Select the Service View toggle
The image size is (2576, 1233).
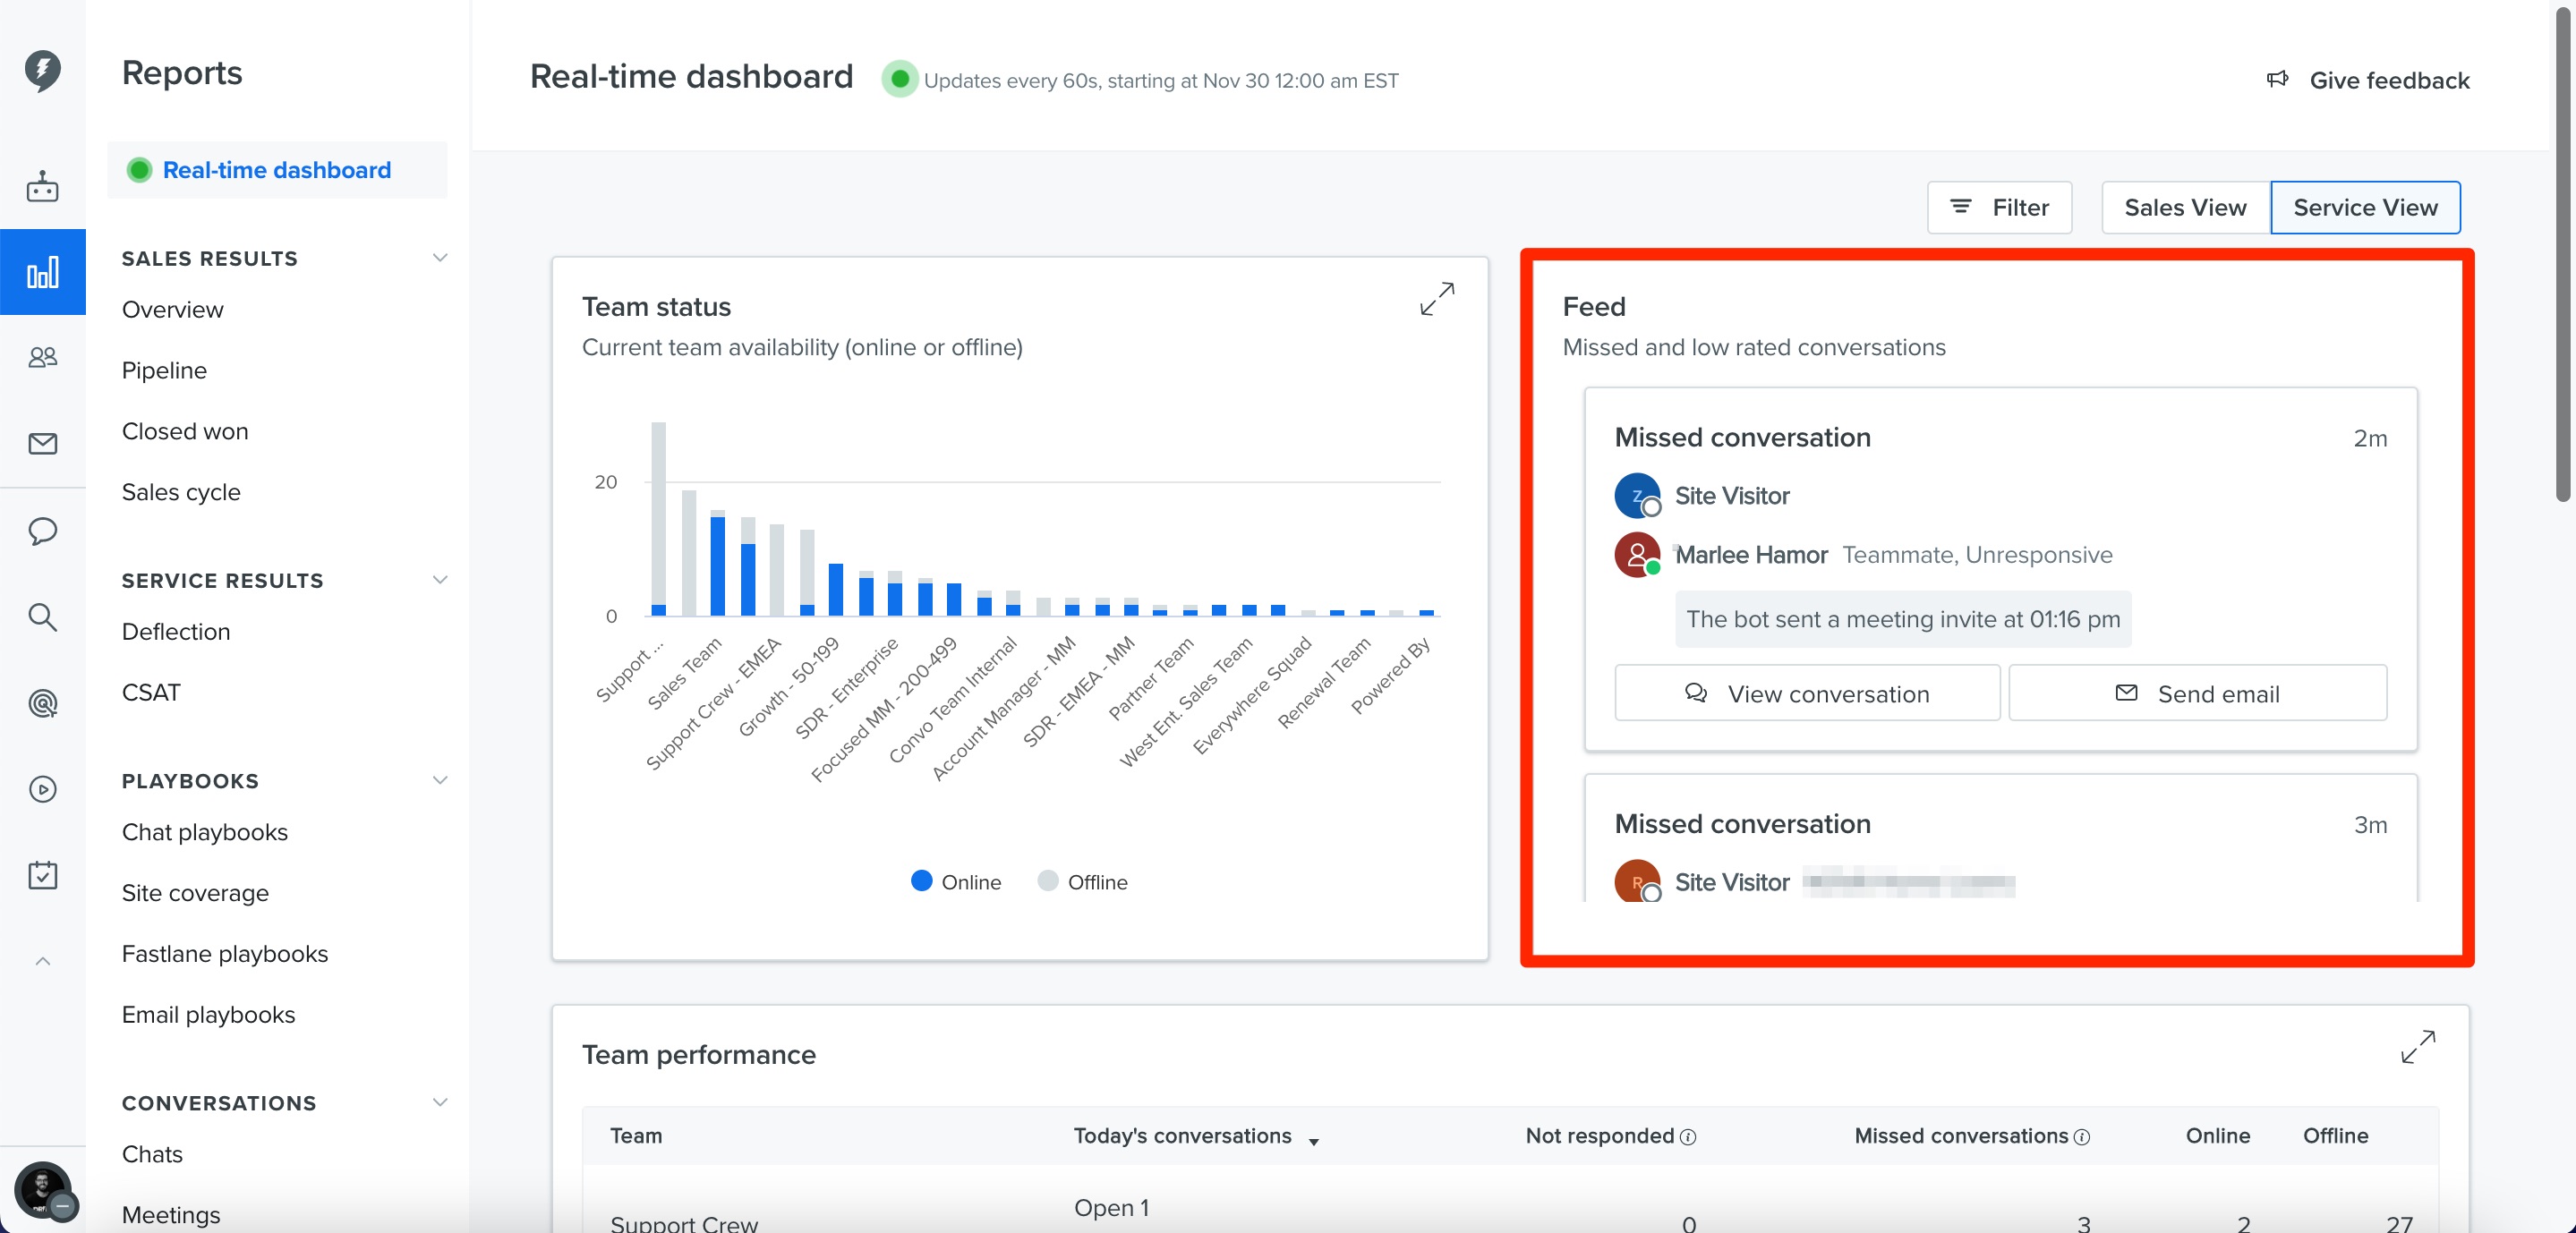point(2365,207)
